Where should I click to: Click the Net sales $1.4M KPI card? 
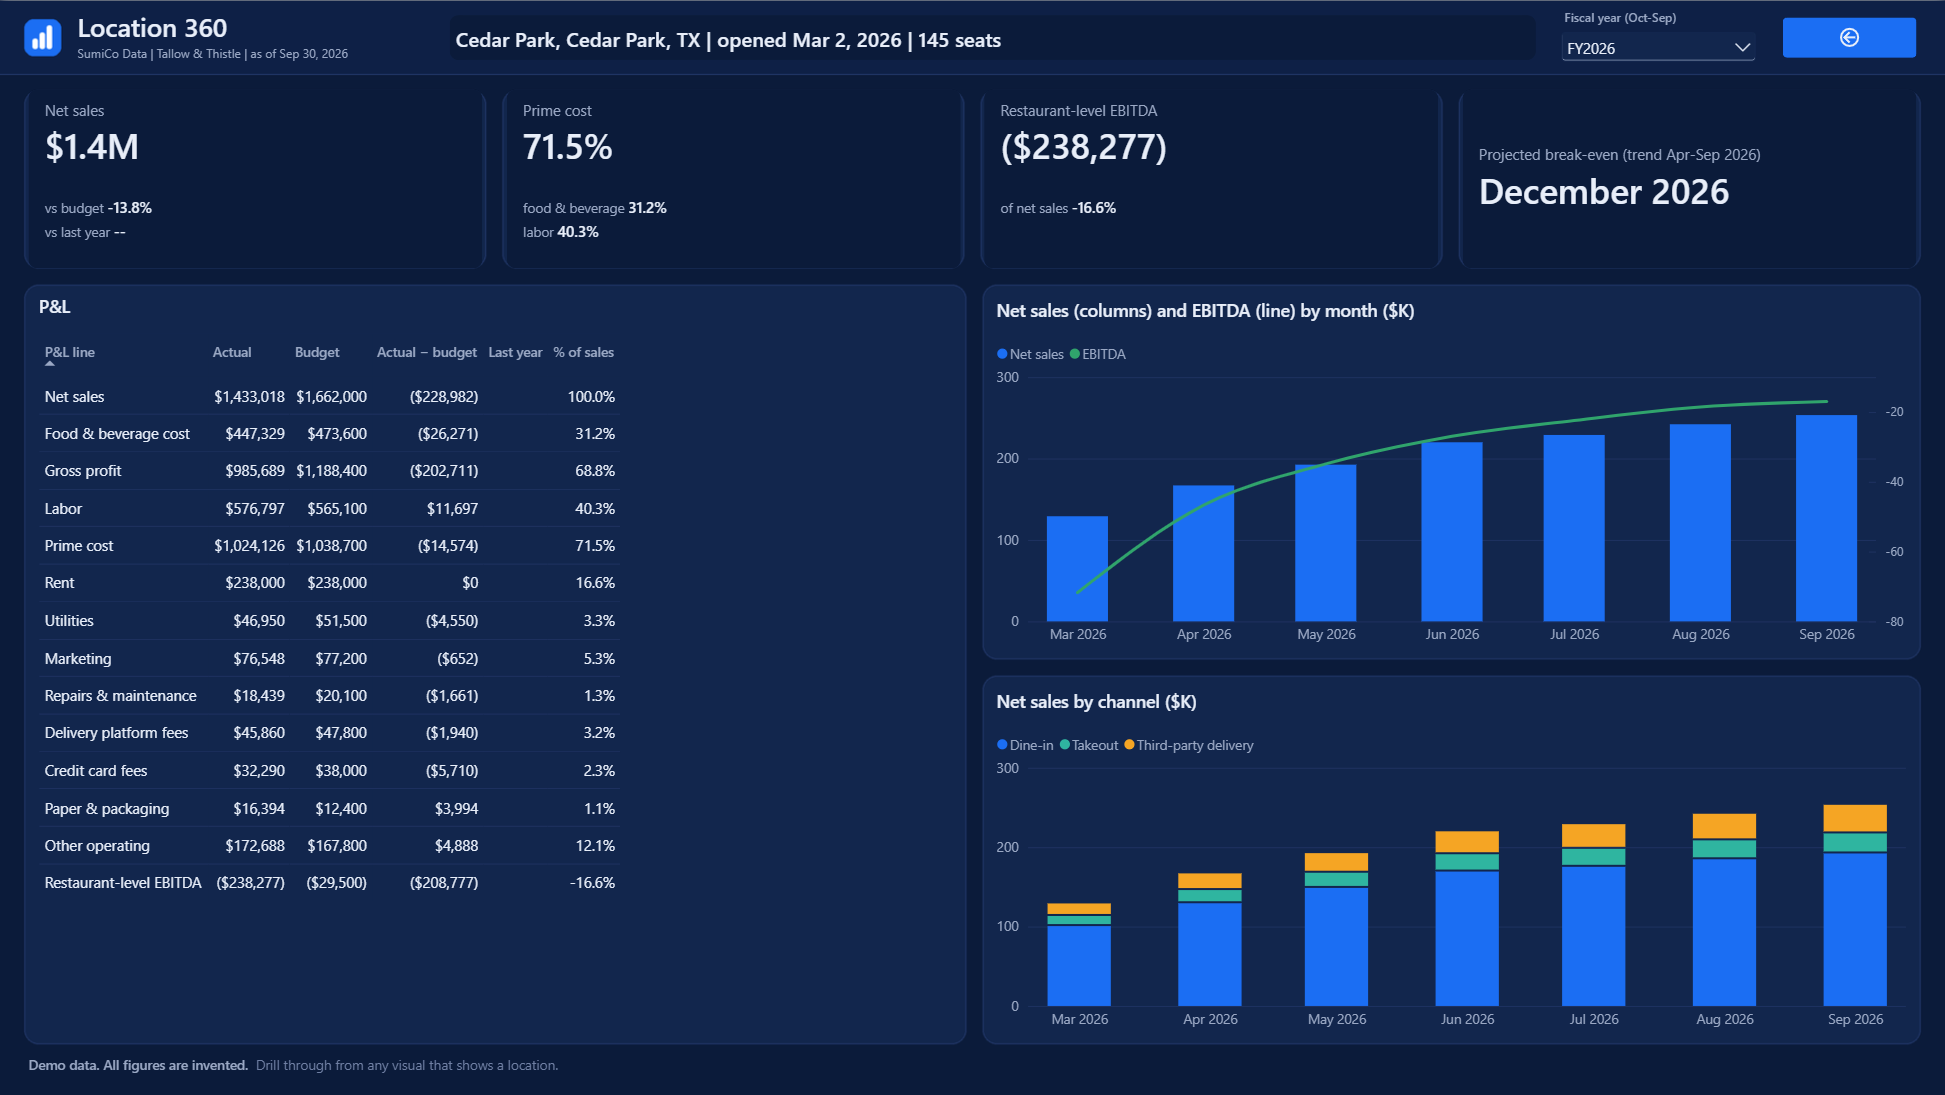(x=255, y=180)
